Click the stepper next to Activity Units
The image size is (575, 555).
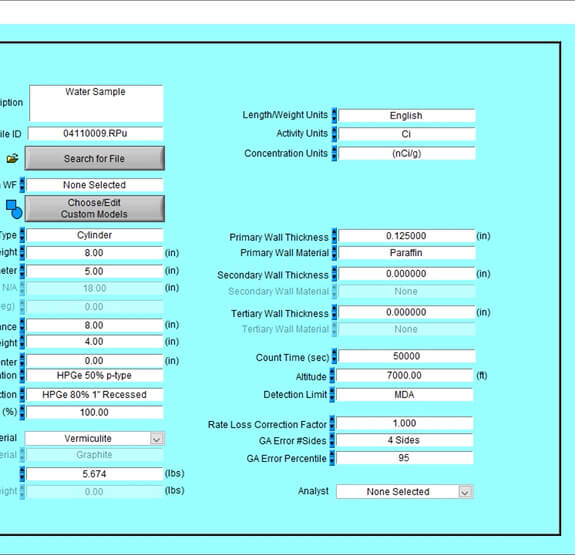(x=334, y=134)
